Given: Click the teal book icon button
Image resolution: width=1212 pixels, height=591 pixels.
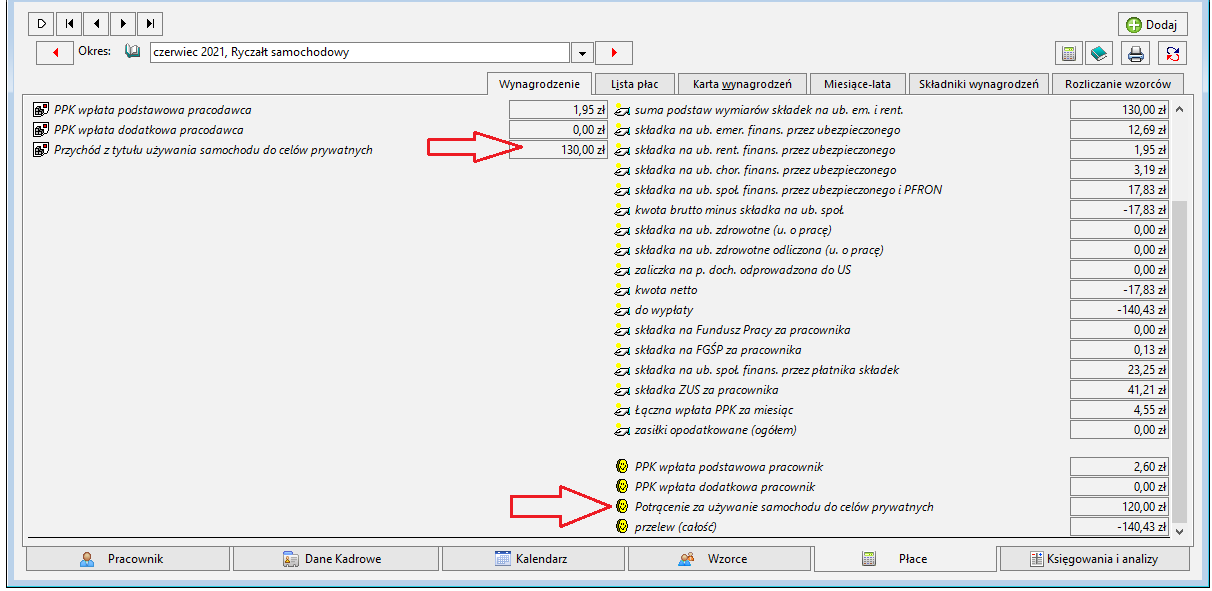Looking at the screenshot, I should click(1099, 53).
